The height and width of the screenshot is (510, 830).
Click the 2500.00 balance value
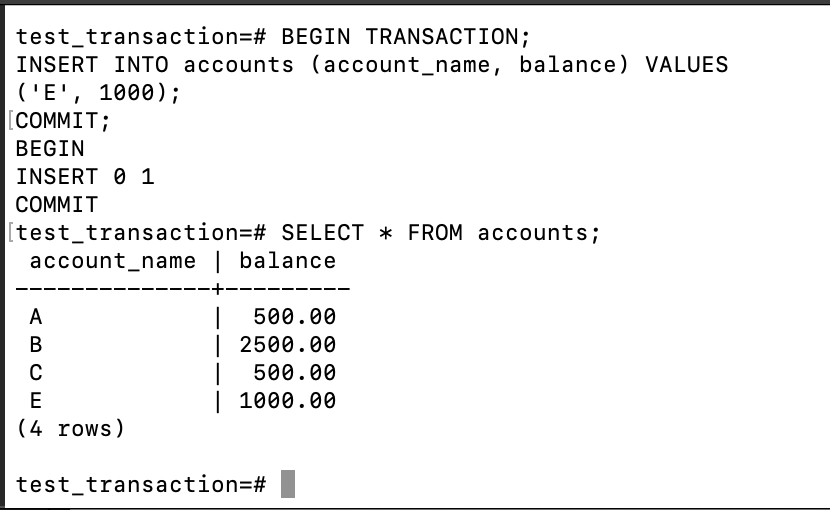tap(287, 345)
